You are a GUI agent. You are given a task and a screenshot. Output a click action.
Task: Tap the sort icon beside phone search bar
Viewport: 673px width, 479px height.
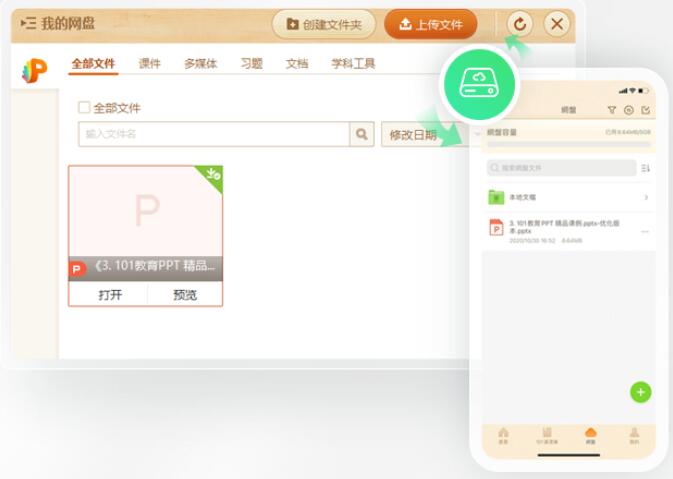645,168
